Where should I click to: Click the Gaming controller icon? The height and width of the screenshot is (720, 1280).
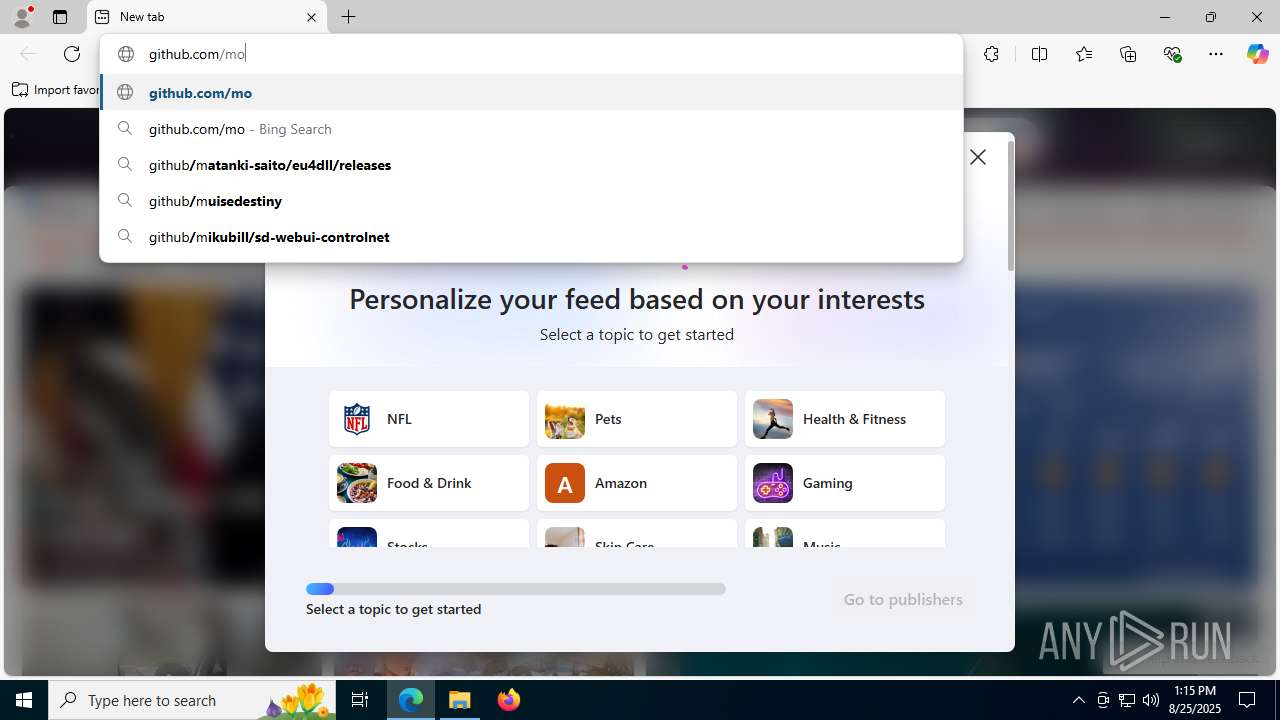pyautogui.click(x=773, y=483)
